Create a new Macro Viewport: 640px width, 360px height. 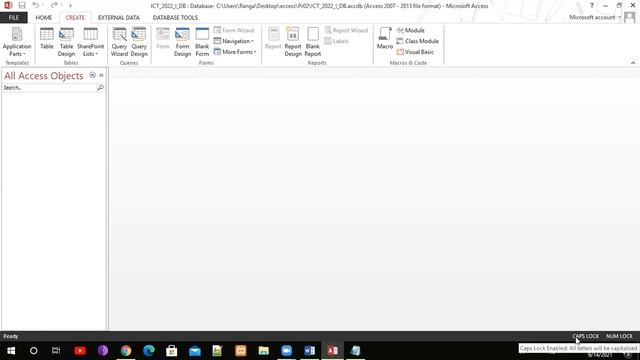pyautogui.click(x=384, y=39)
